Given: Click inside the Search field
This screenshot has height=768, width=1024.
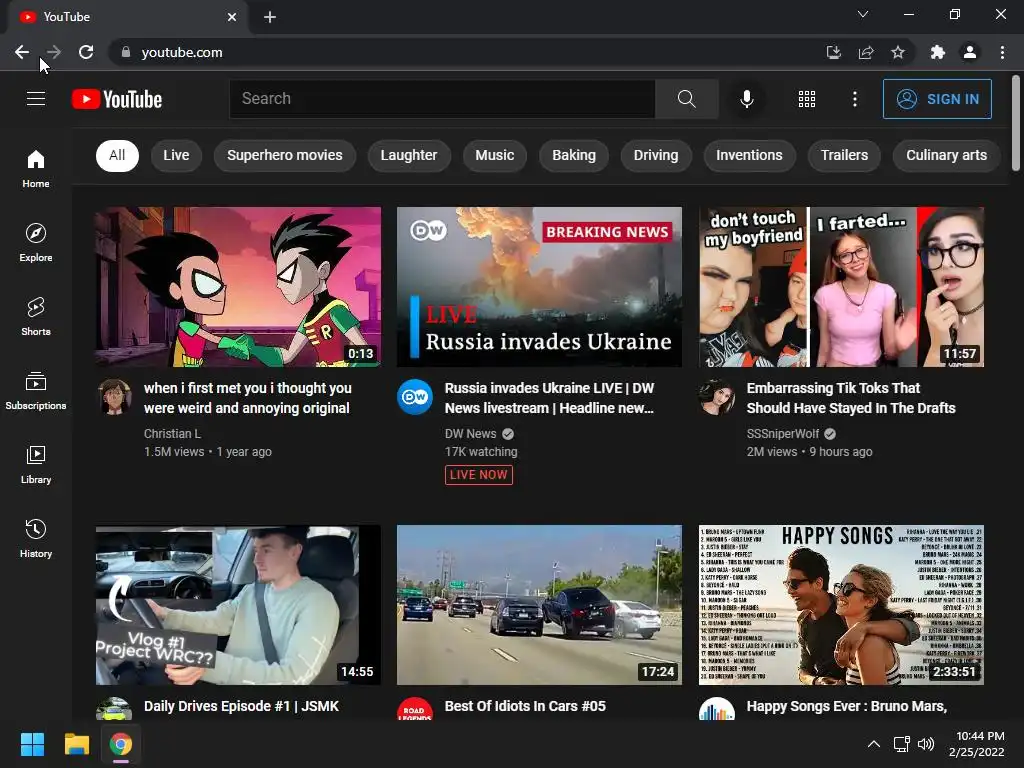Looking at the screenshot, I should pyautogui.click(x=442, y=99).
